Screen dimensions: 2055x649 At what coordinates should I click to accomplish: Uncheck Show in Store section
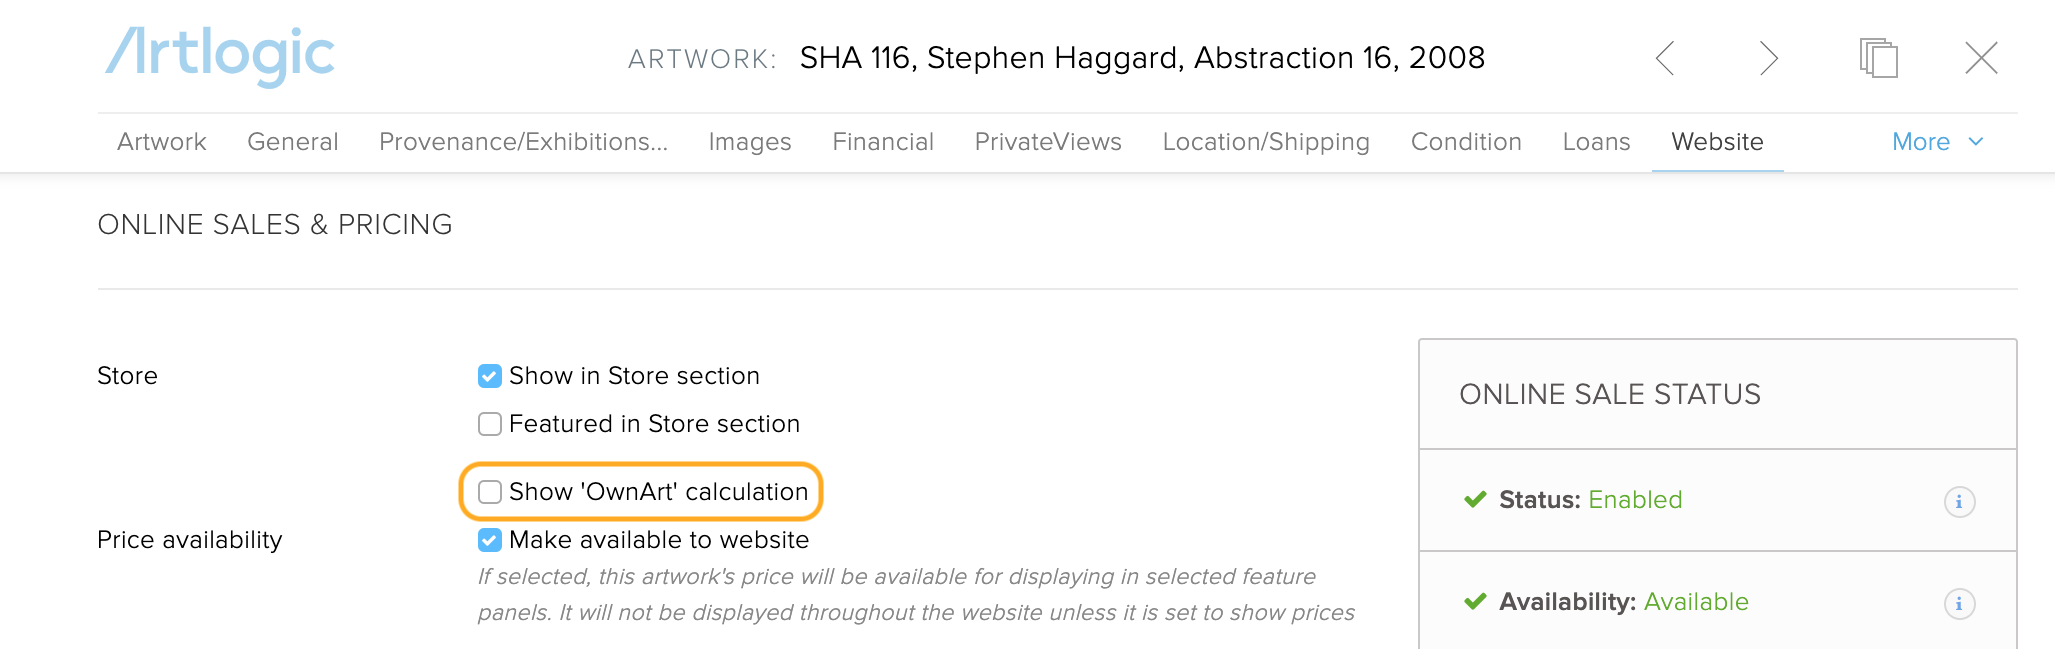point(490,376)
